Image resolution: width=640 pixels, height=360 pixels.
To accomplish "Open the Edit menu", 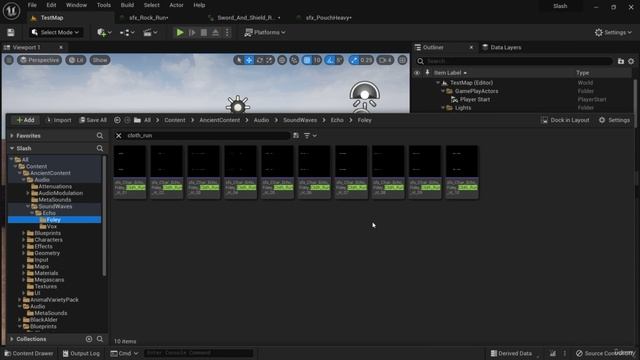I will (51, 5).
